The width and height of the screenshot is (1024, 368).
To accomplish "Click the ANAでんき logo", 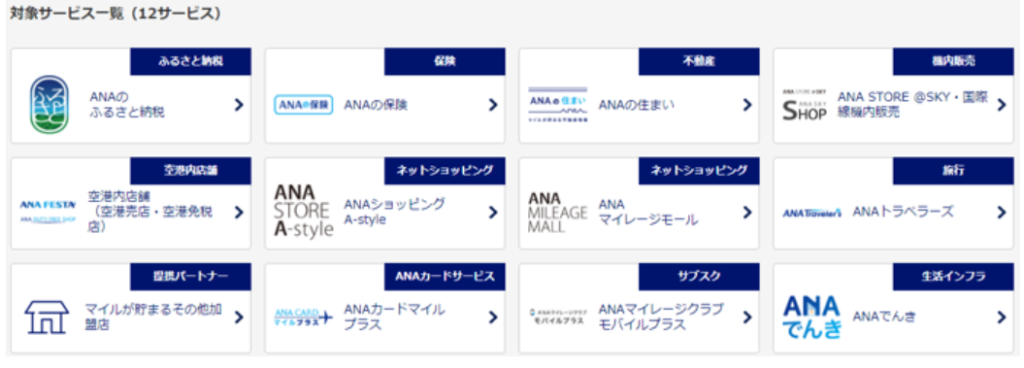I will [x=812, y=317].
